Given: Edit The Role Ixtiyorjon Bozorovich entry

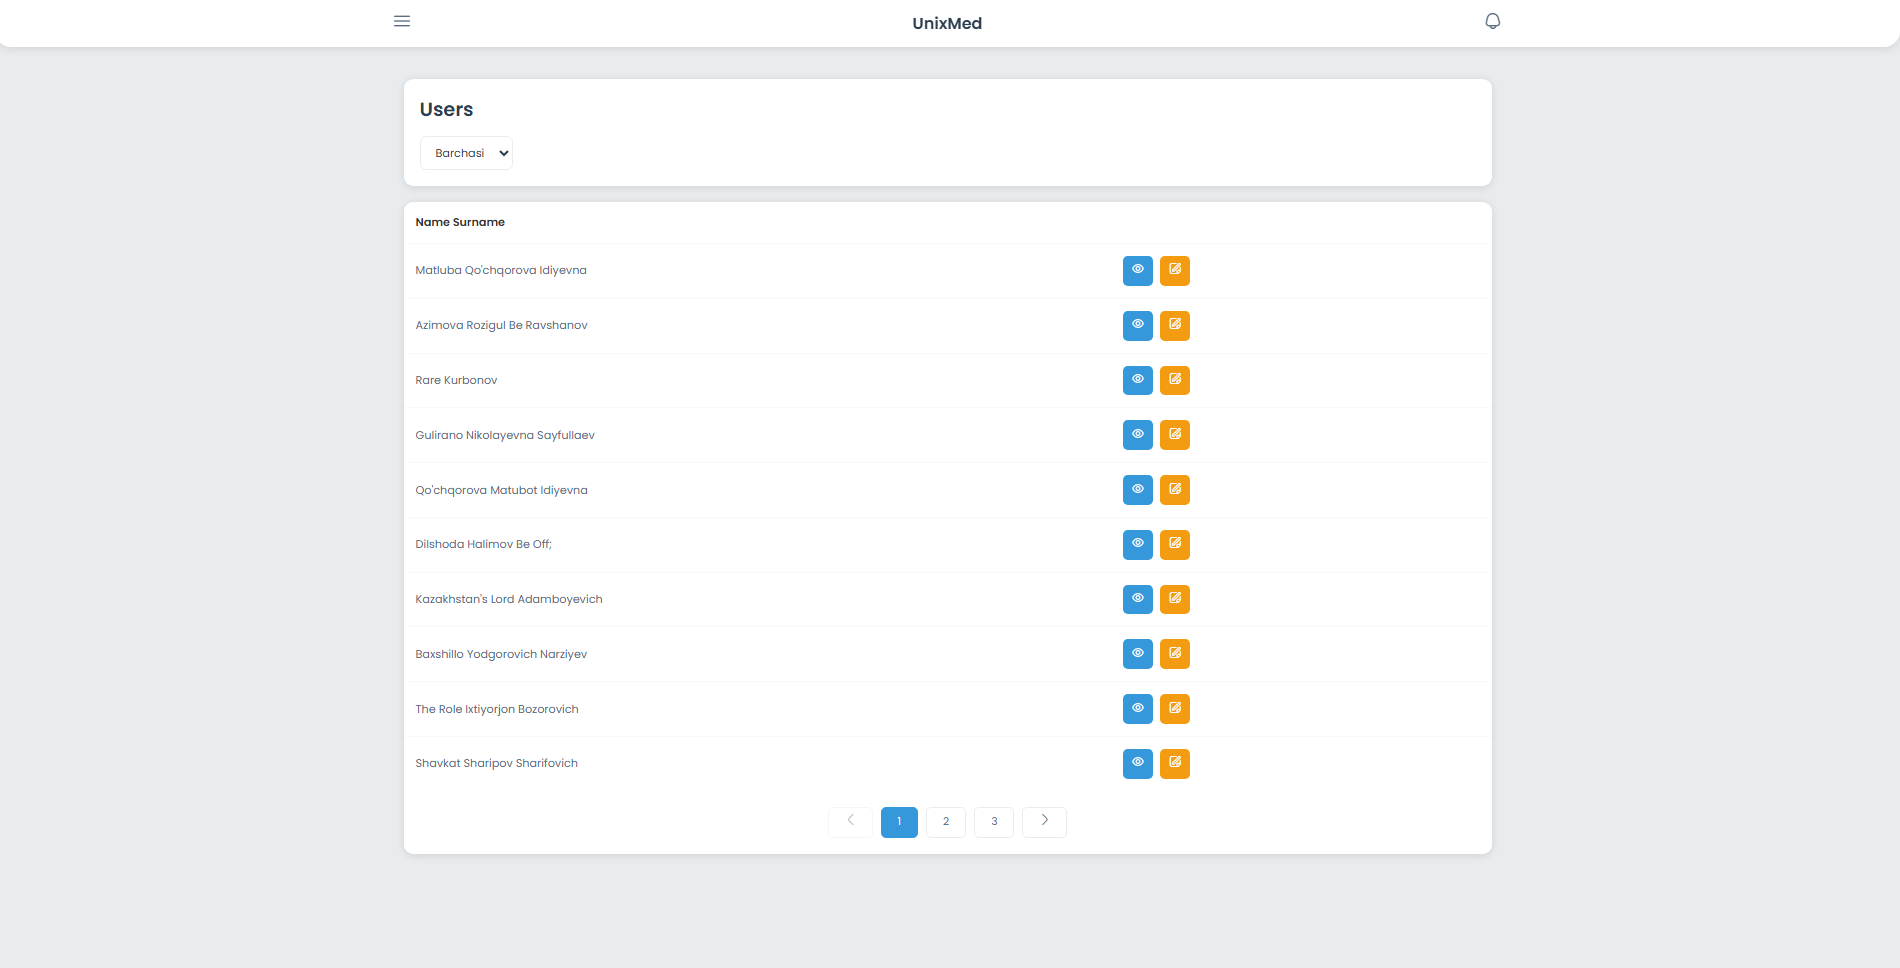Looking at the screenshot, I should (1174, 709).
